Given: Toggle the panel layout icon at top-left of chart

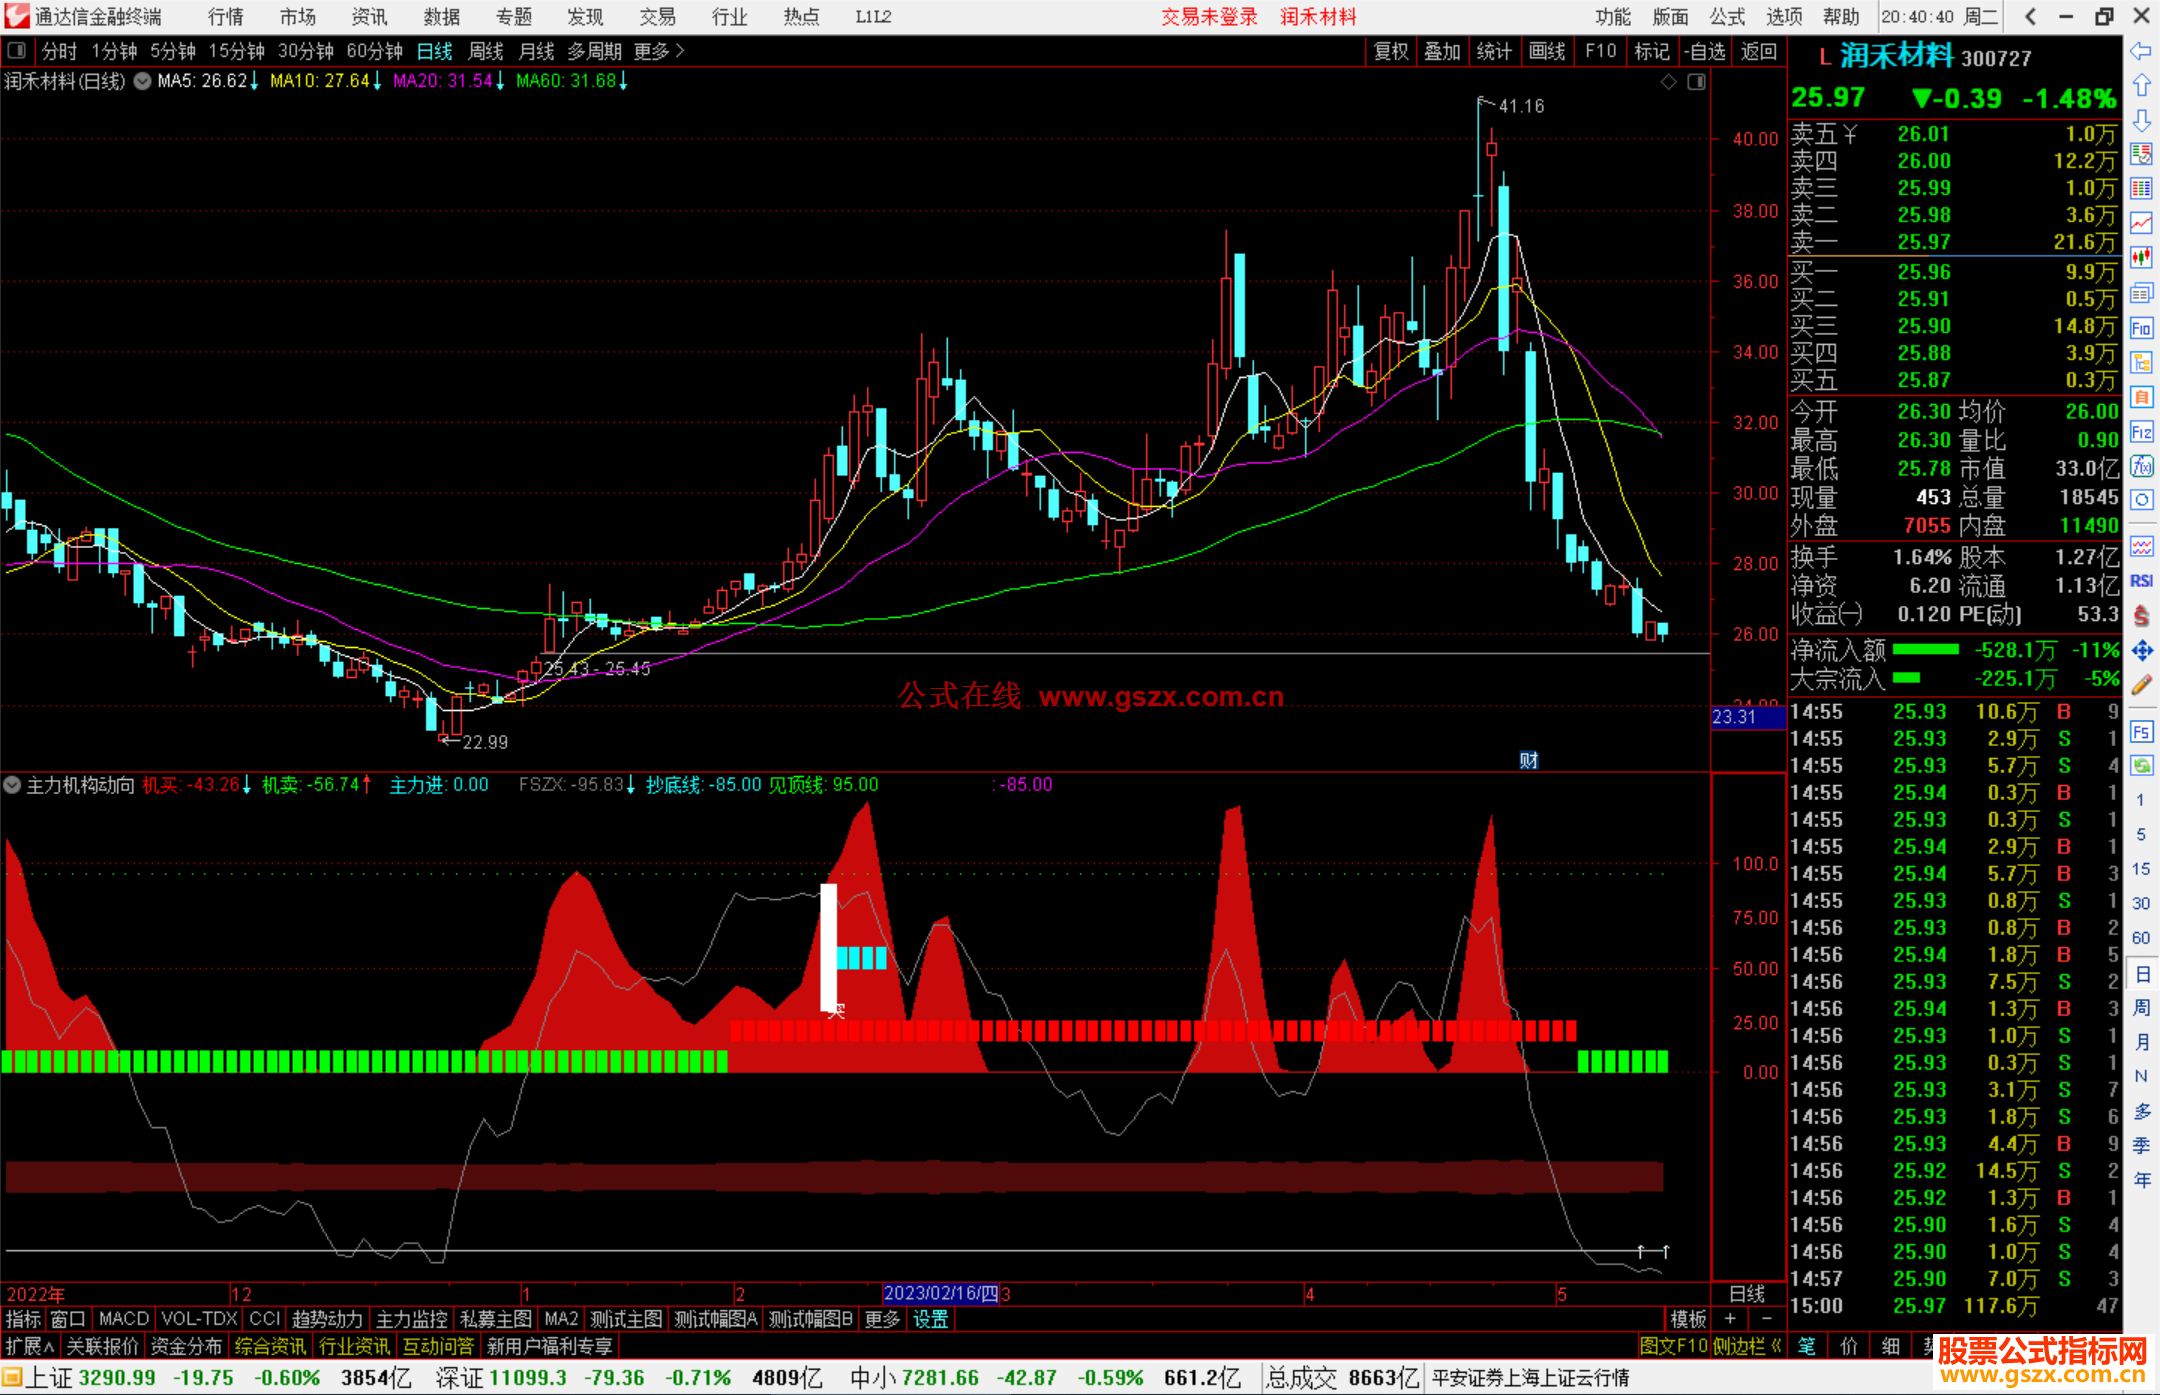Looking at the screenshot, I should pyautogui.click(x=16, y=50).
